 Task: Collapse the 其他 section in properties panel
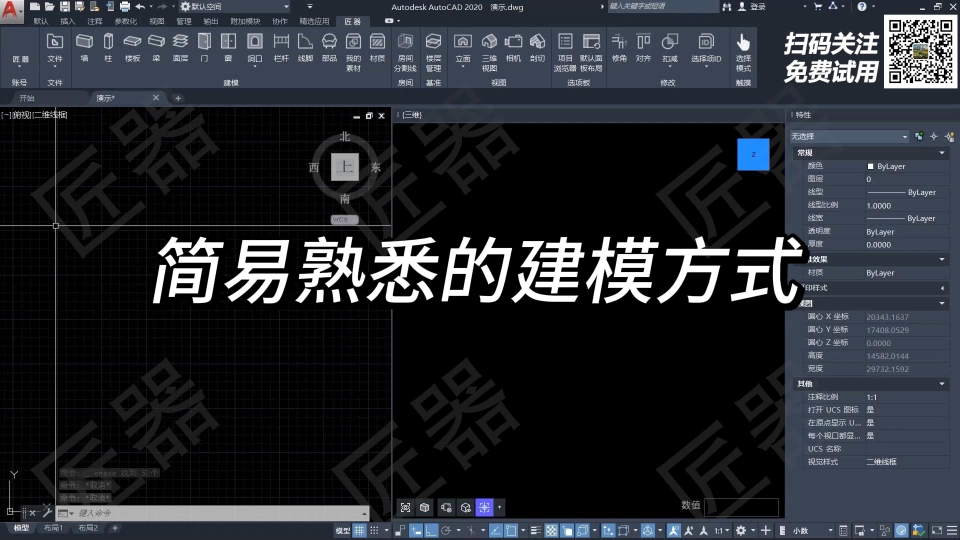(942, 384)
